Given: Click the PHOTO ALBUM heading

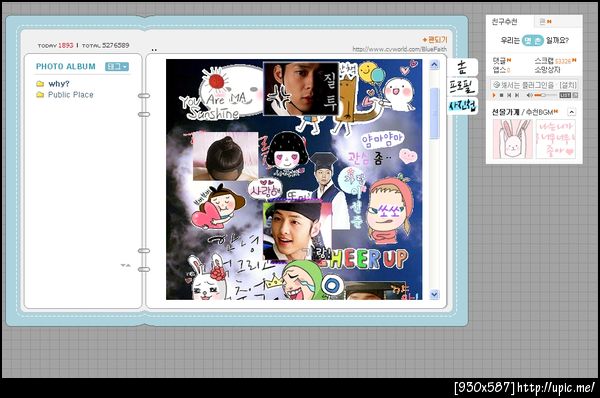Looking at the screenshot, I should 65,67.
